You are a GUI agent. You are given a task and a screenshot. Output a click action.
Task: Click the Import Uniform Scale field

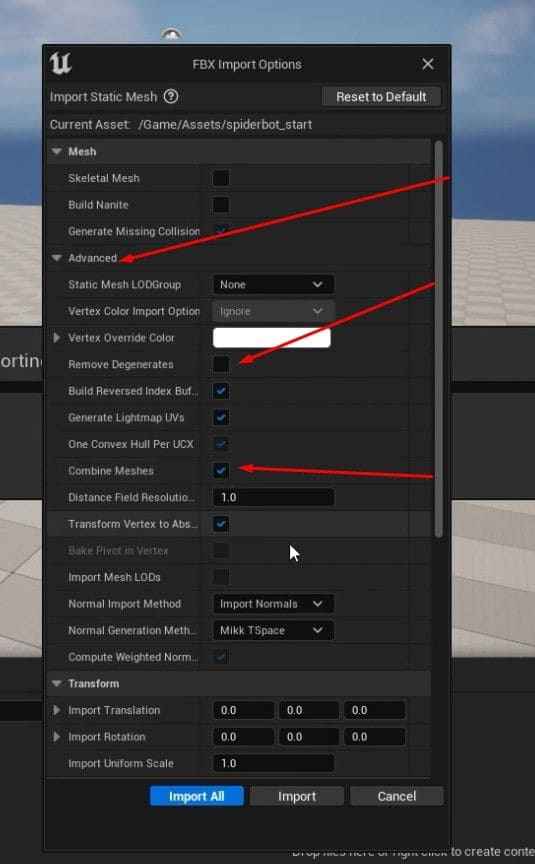coord(273,763)
